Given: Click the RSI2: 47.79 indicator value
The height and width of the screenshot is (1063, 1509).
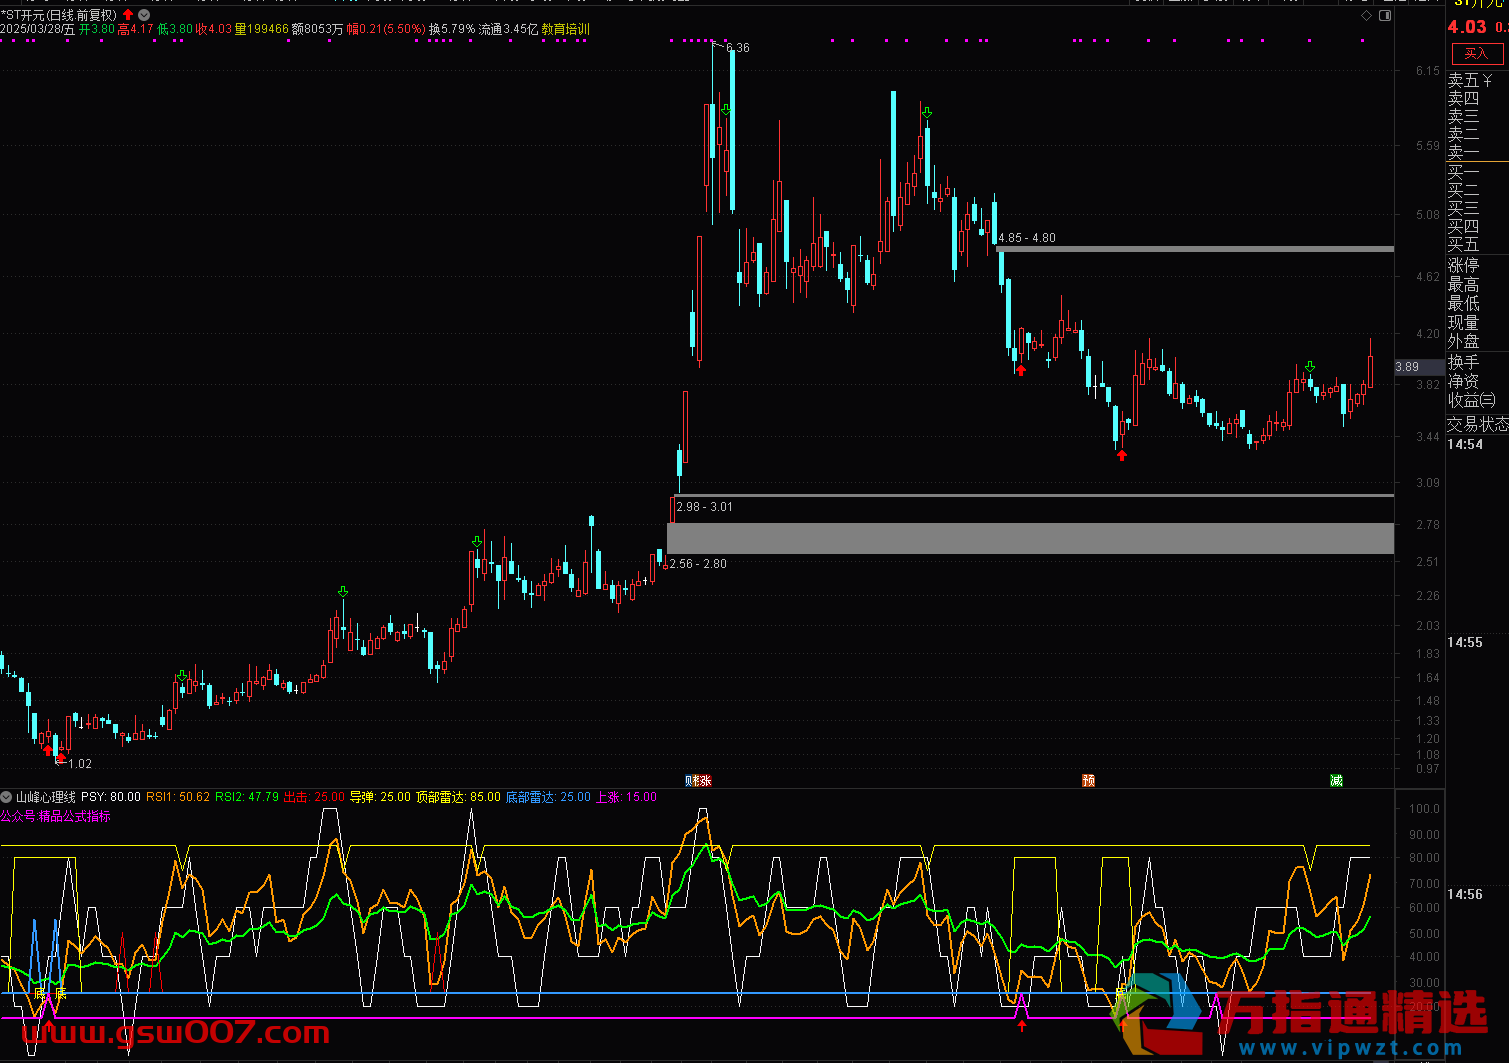Looking at the screenshot, I should click(247, 797).
